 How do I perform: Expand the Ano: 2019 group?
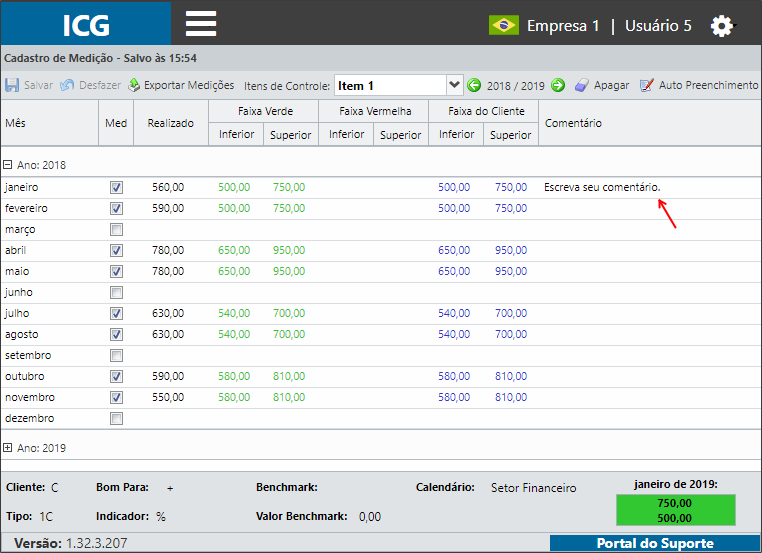click(x=7, y=448)
